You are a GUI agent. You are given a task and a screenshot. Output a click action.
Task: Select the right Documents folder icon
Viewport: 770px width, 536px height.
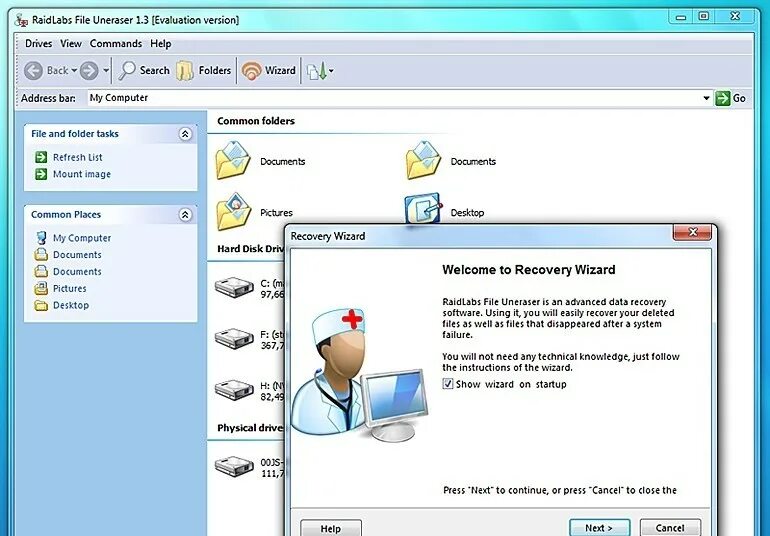tap(424, 160)
